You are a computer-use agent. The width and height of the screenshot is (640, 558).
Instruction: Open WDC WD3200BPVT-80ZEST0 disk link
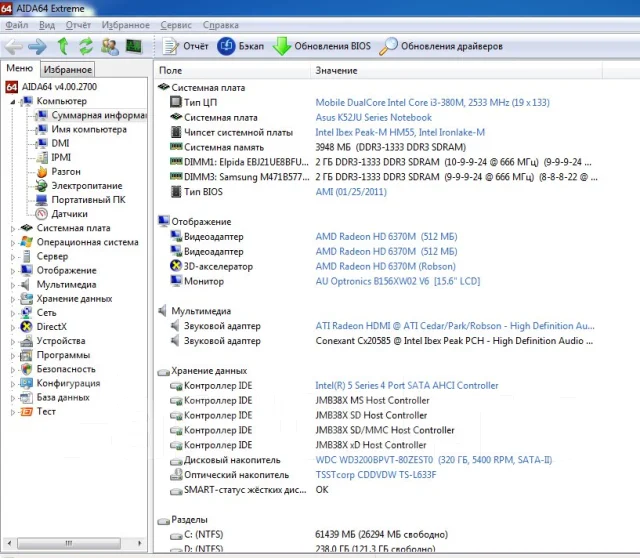coord(434,460)
